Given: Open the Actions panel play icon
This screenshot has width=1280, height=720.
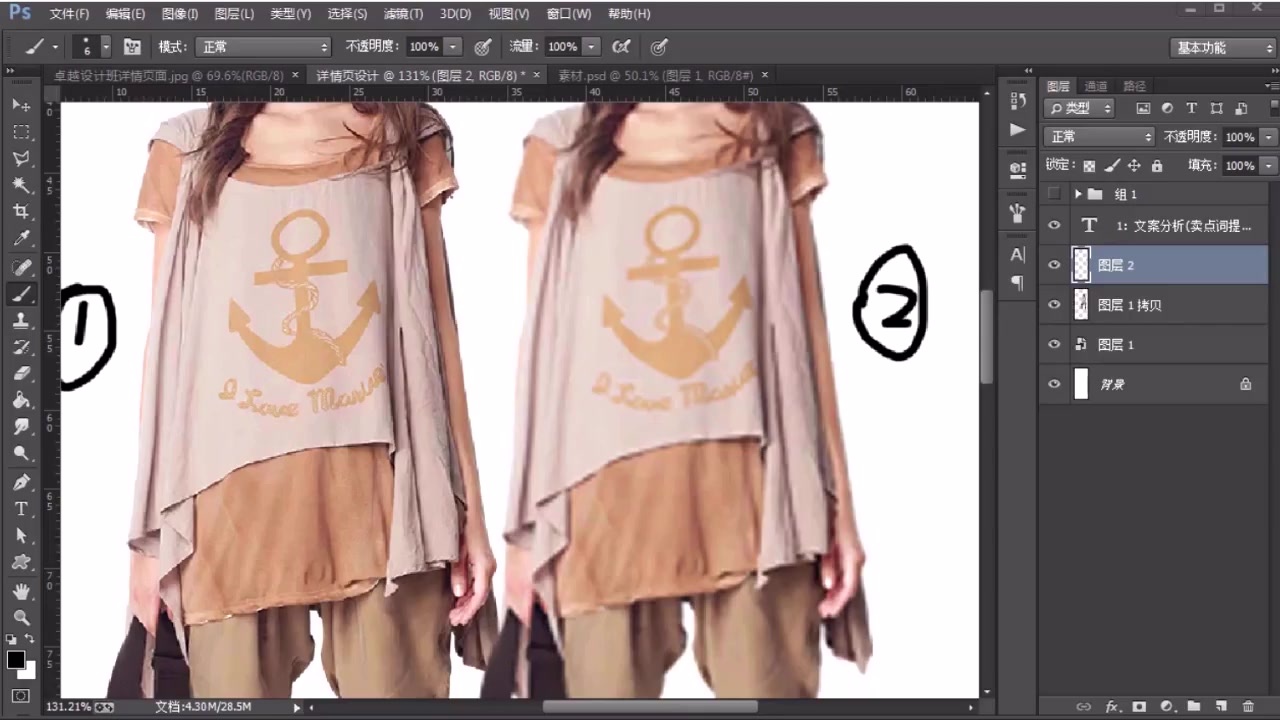Looking at the screenshot, I should [1018, 129].
